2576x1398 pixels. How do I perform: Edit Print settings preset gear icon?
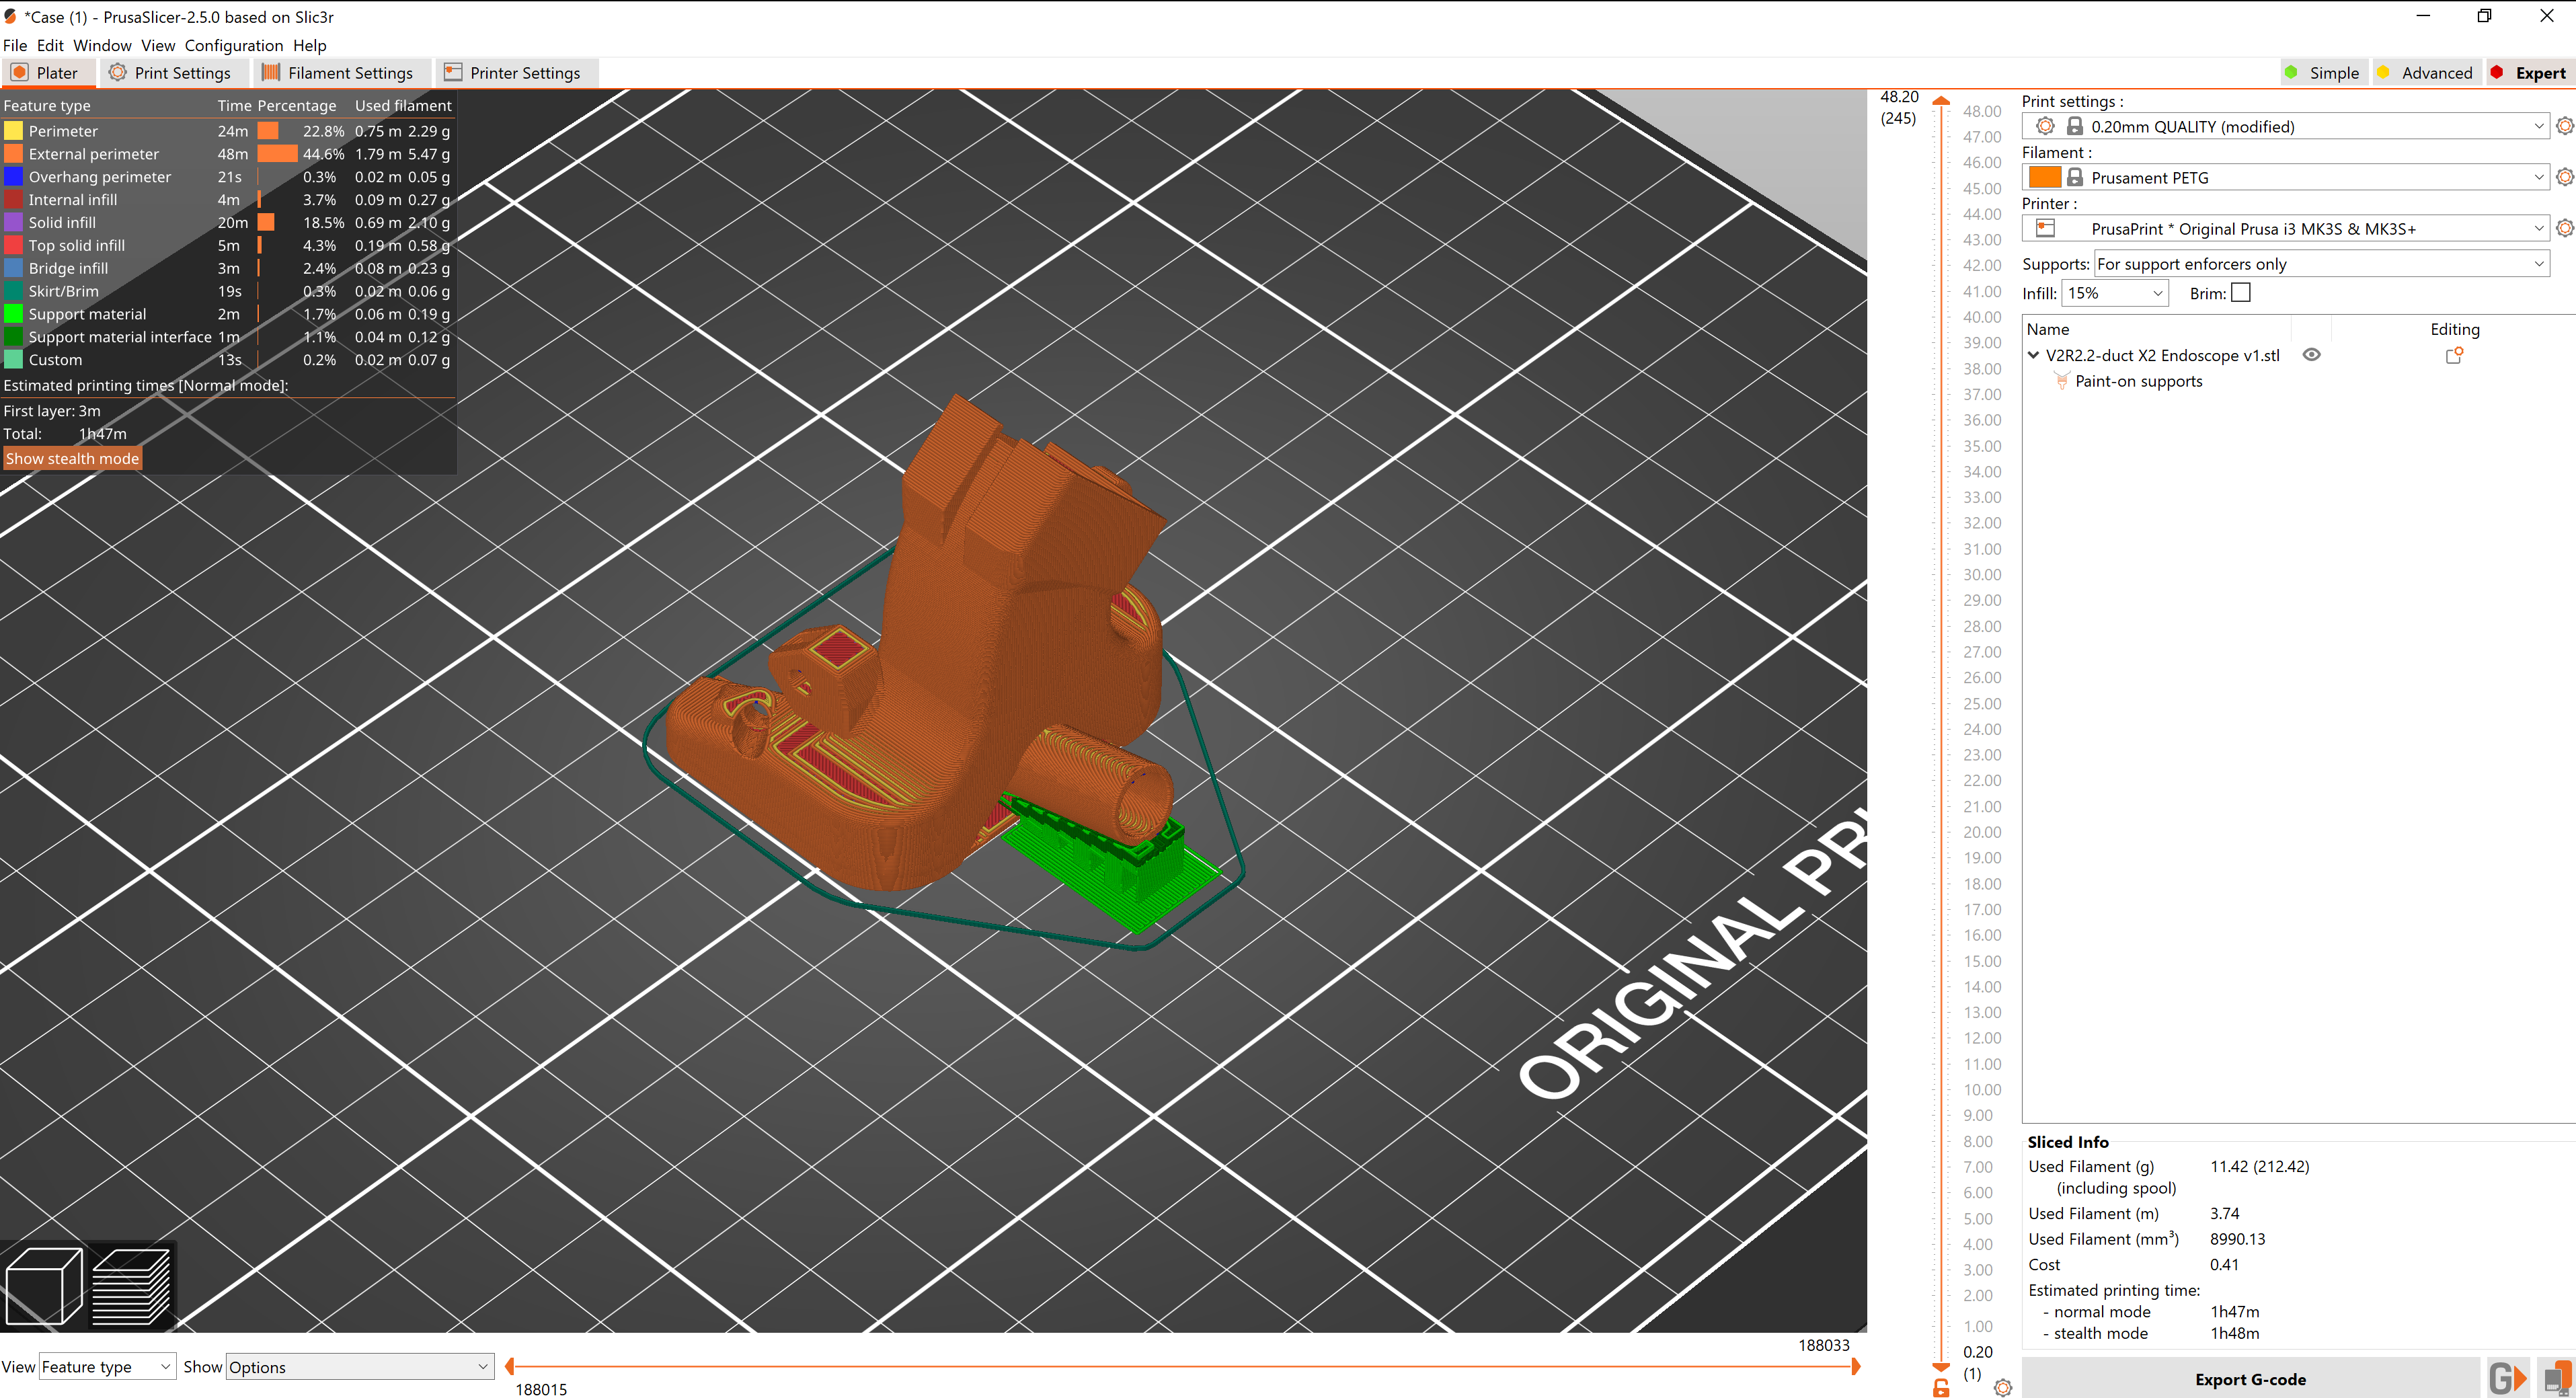(2564, 126)
